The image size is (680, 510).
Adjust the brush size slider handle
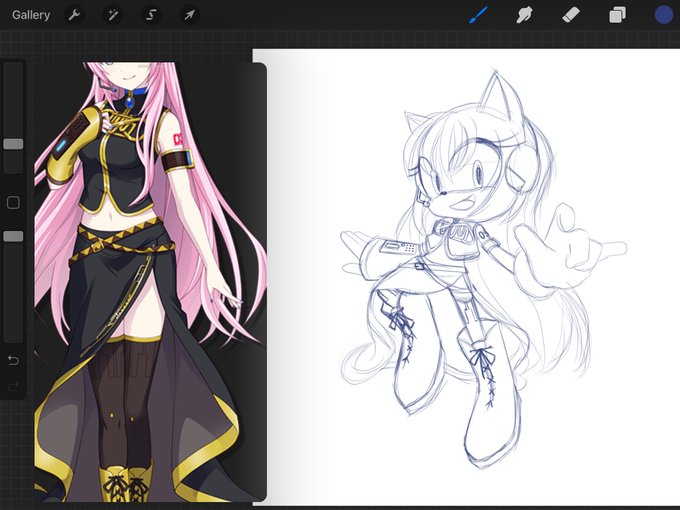pos(13,144)
